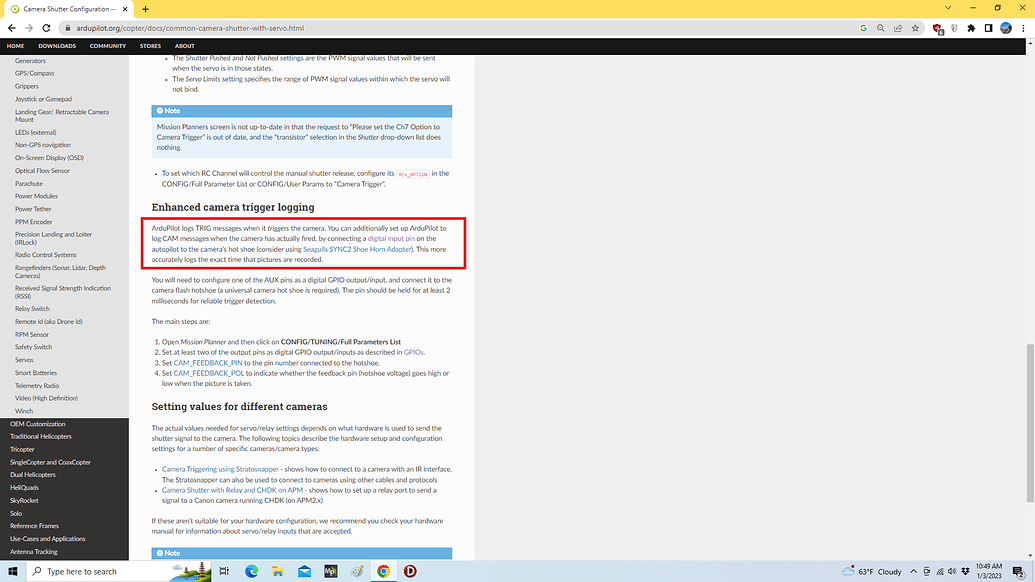Open the browser profile avatar
Viewport: 1035px width, 582px height.
coord(1005,29)
